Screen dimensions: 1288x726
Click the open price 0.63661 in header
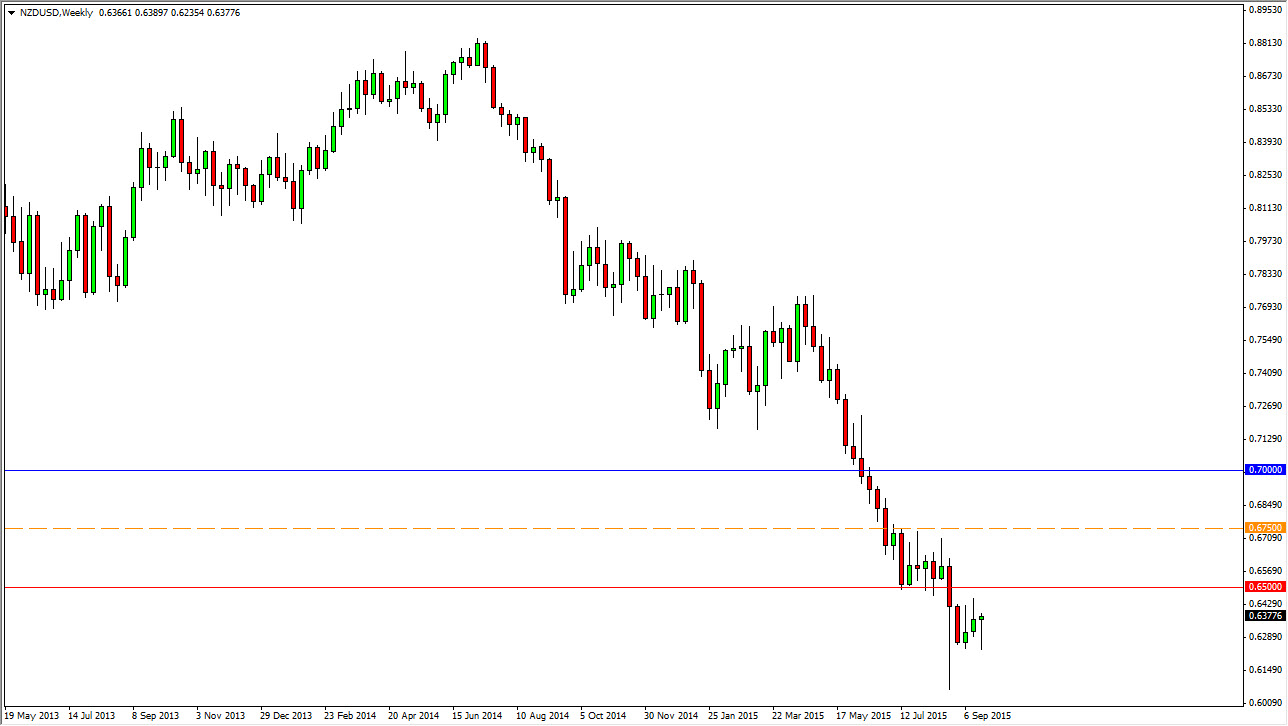pos(113,12)
